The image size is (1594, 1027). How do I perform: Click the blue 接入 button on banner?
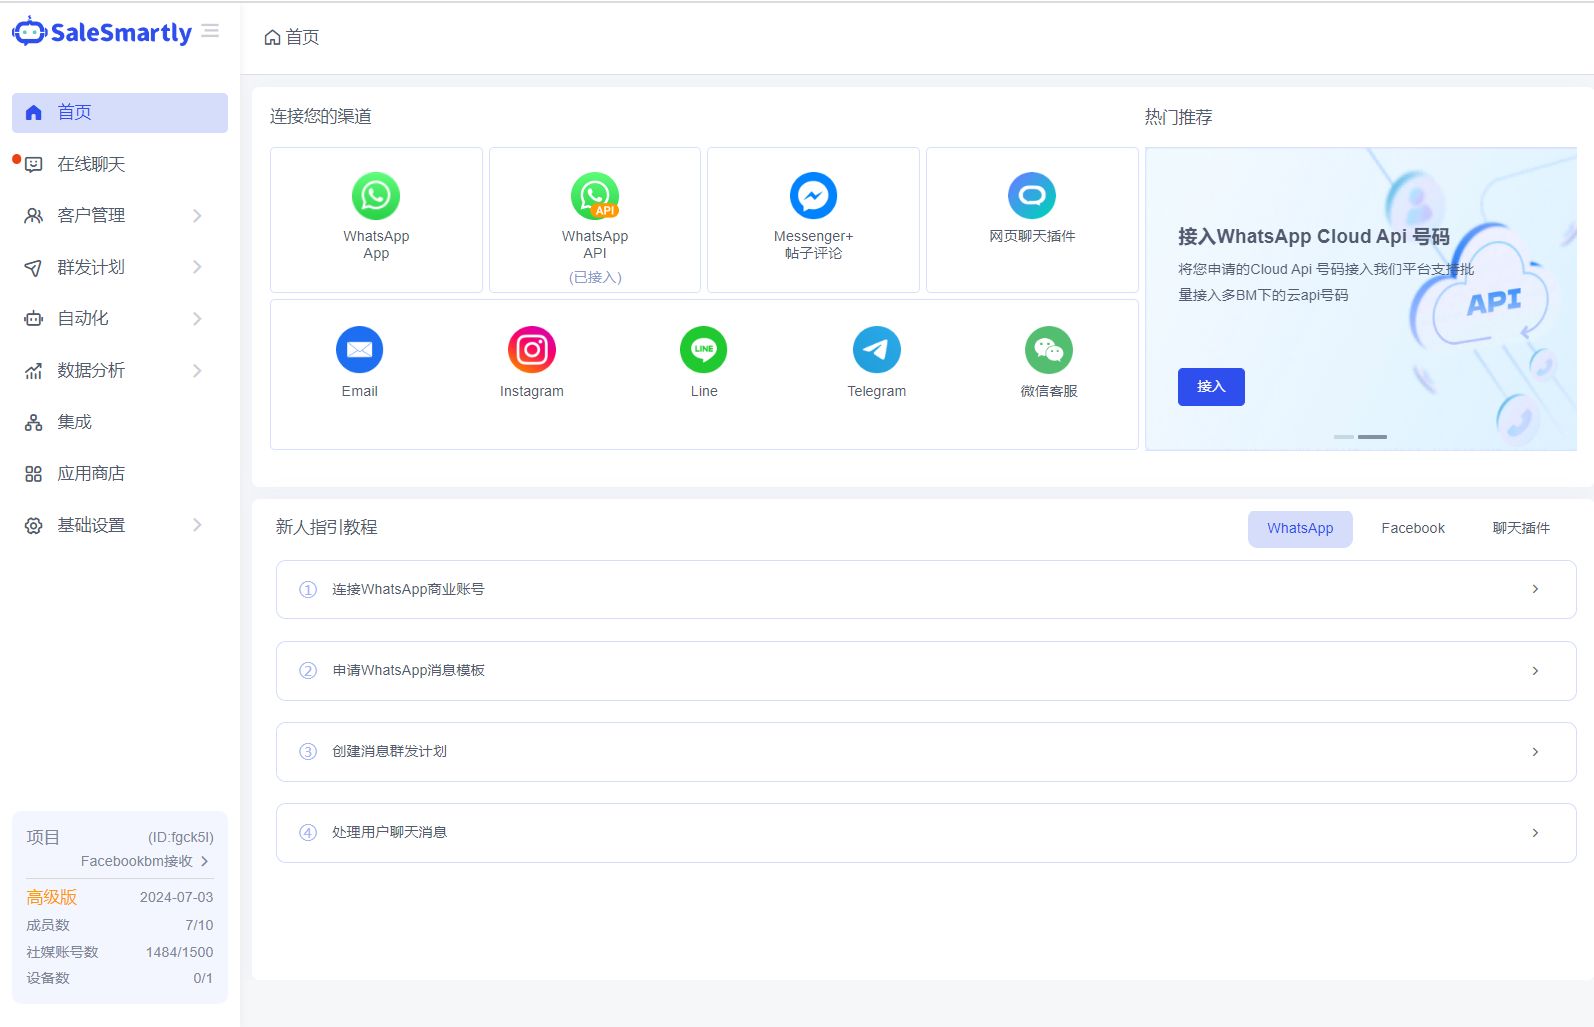pos(1211,387)
